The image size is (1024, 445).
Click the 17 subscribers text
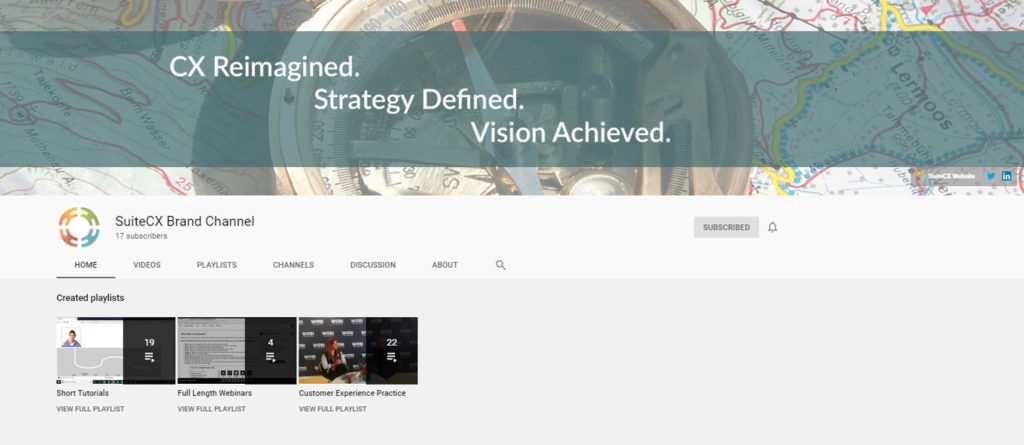click(141, 236)
